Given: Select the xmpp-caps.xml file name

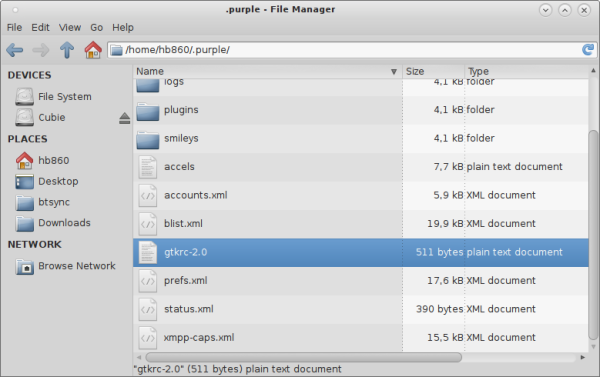Looking at the screenshot, I should (x=199, y=338).
